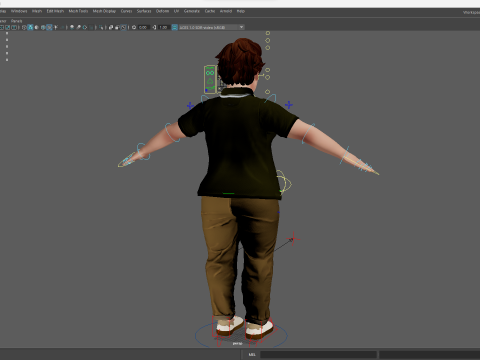Select the small green line control on back

tap(229, 193)
